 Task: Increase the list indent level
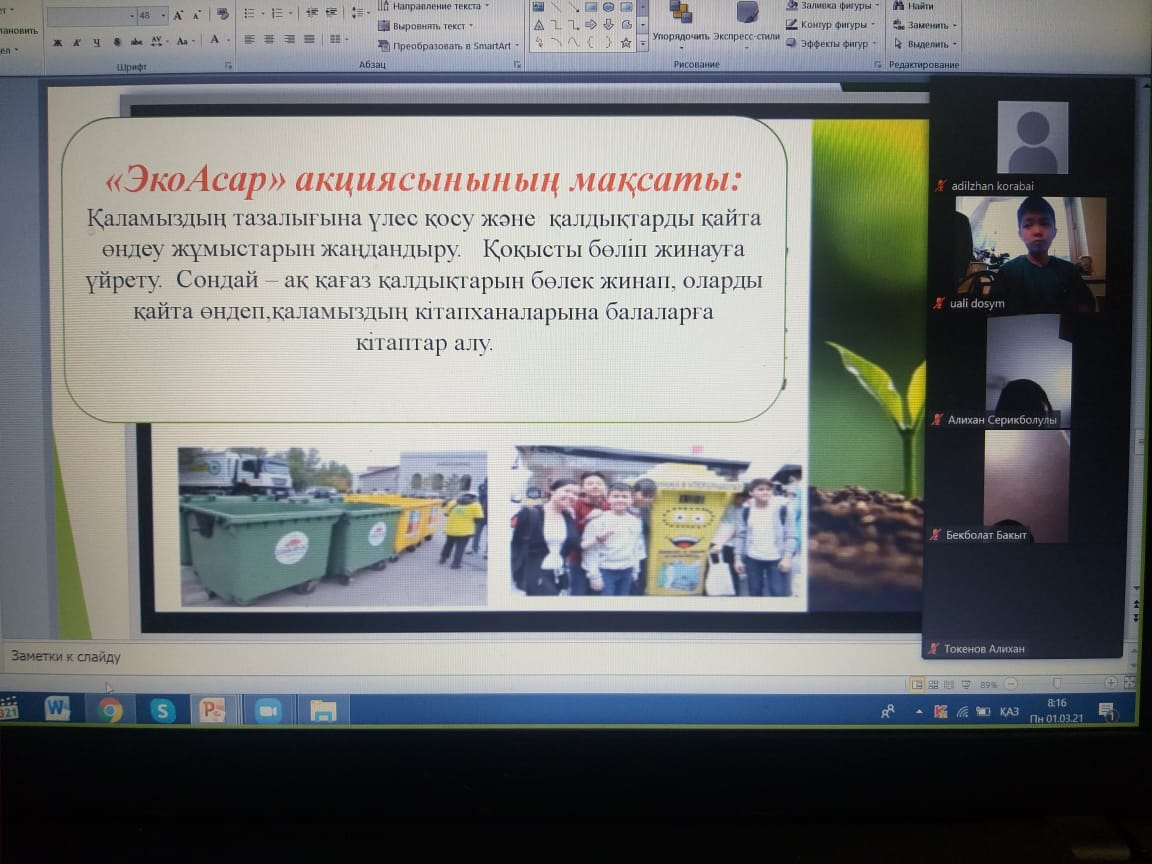pyautogui.click(x=332, y=12)
